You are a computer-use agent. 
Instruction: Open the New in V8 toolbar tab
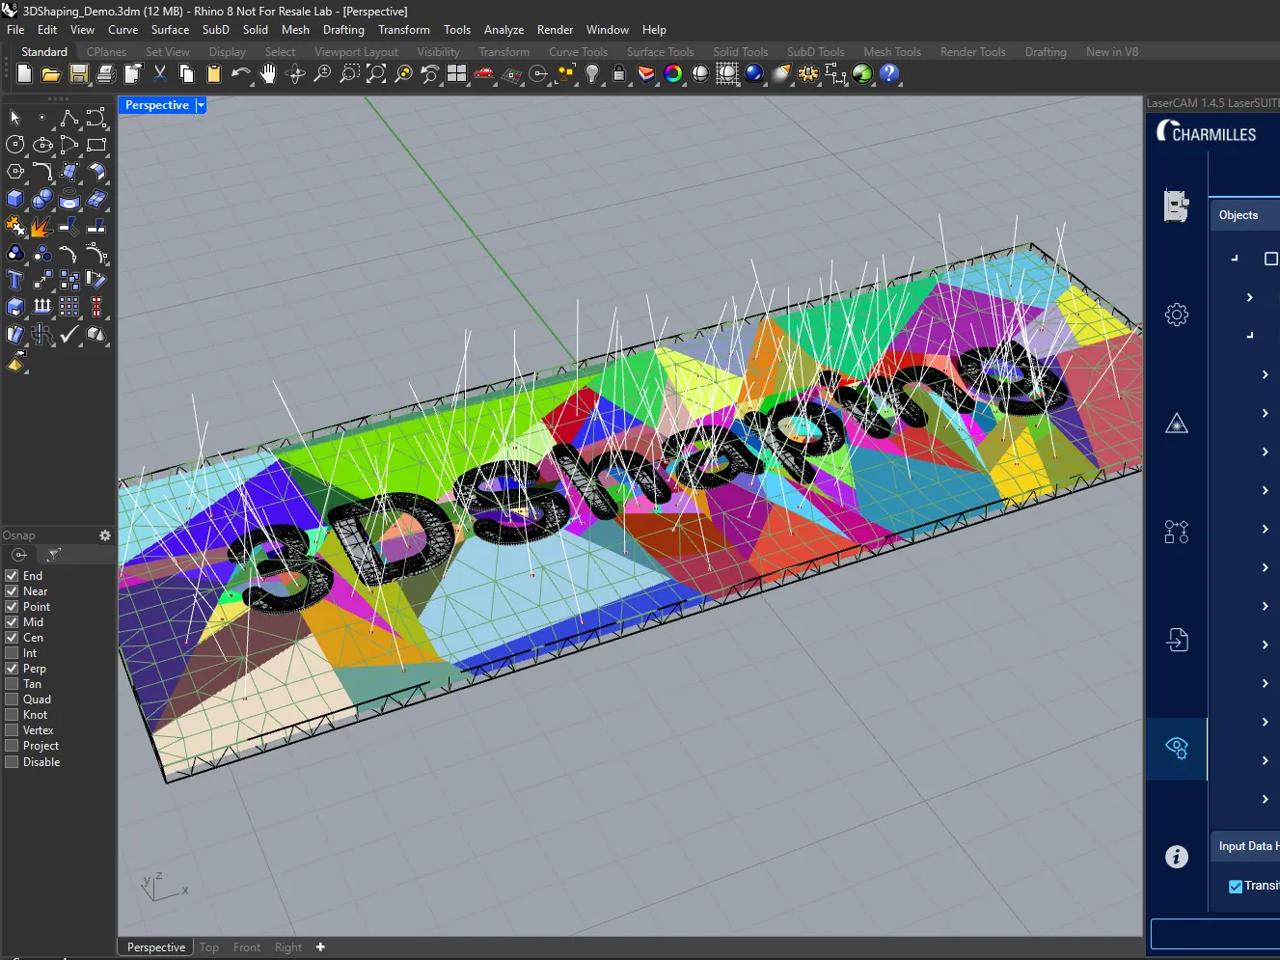point(1112,52)
